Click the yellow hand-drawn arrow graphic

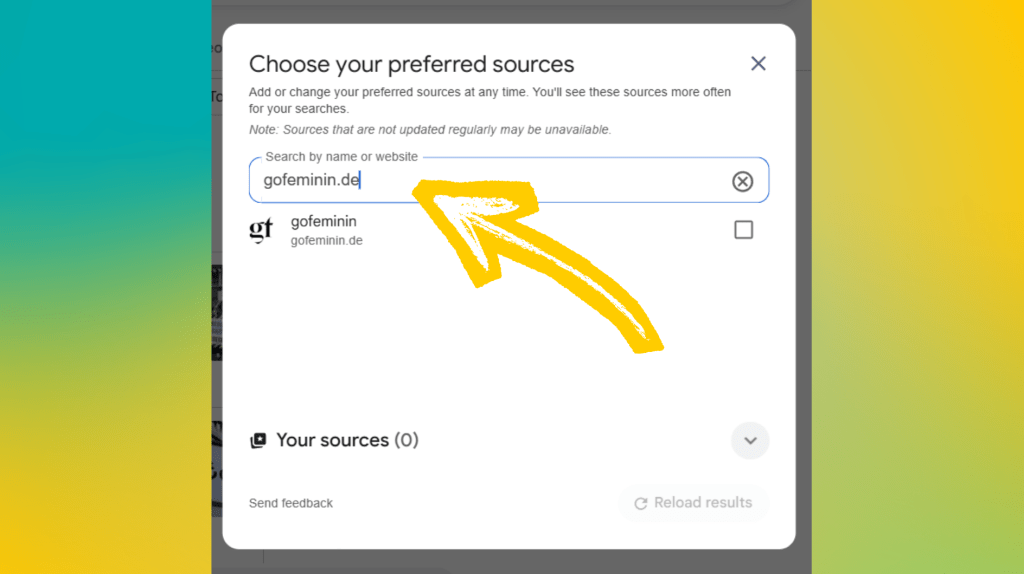click(x=537, y=264)
